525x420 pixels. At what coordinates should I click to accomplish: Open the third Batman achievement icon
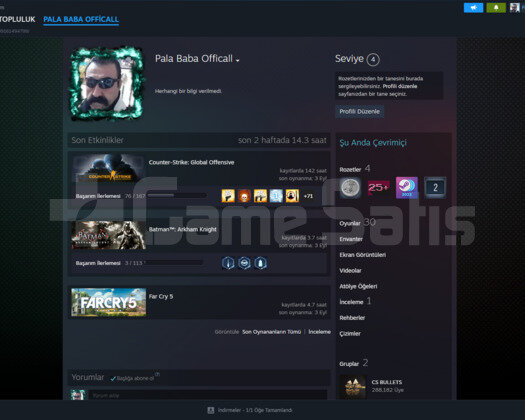(x=260, y=263)
